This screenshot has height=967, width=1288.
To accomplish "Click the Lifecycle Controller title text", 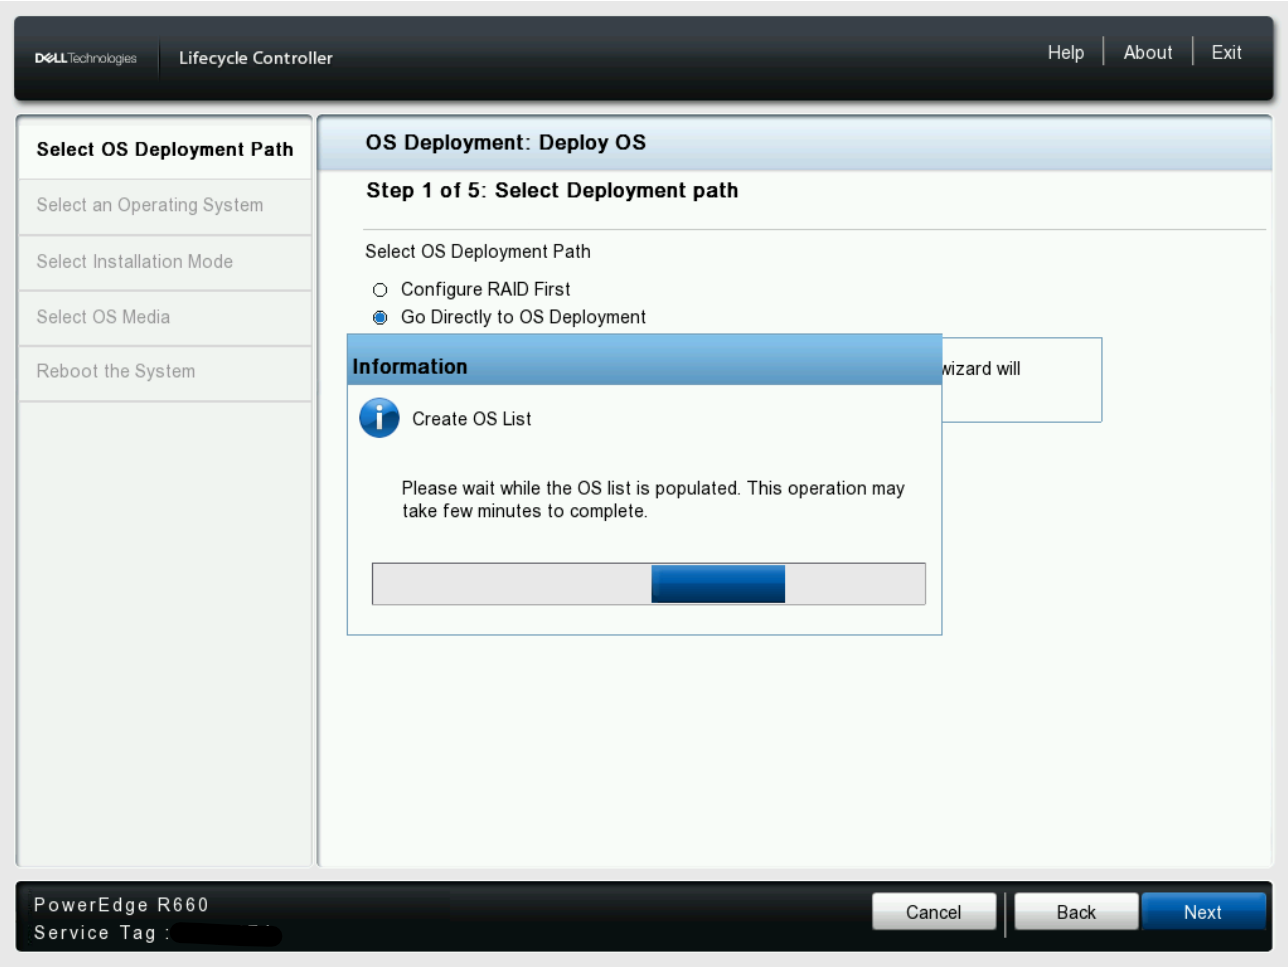I will [x=256, y=58].
